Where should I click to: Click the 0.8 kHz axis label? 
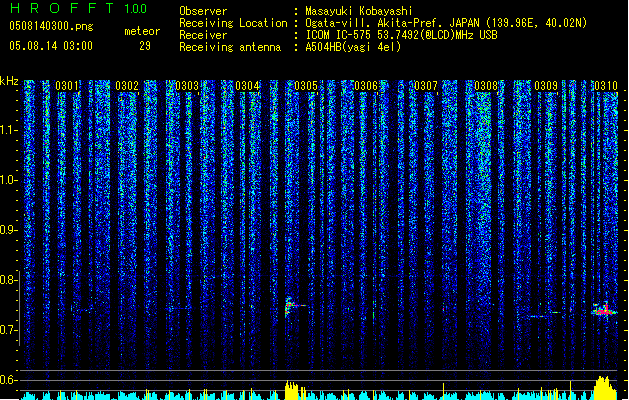point(8,280)
